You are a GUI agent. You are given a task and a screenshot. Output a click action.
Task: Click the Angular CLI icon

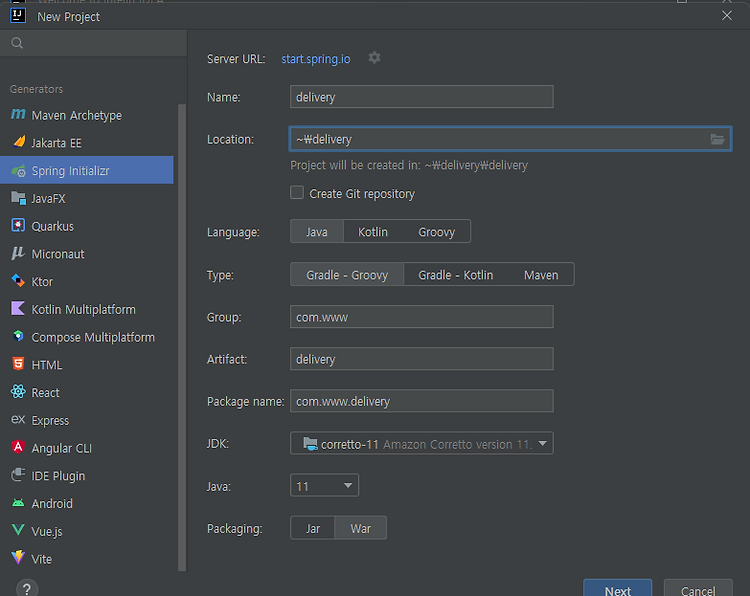(18, 447)
